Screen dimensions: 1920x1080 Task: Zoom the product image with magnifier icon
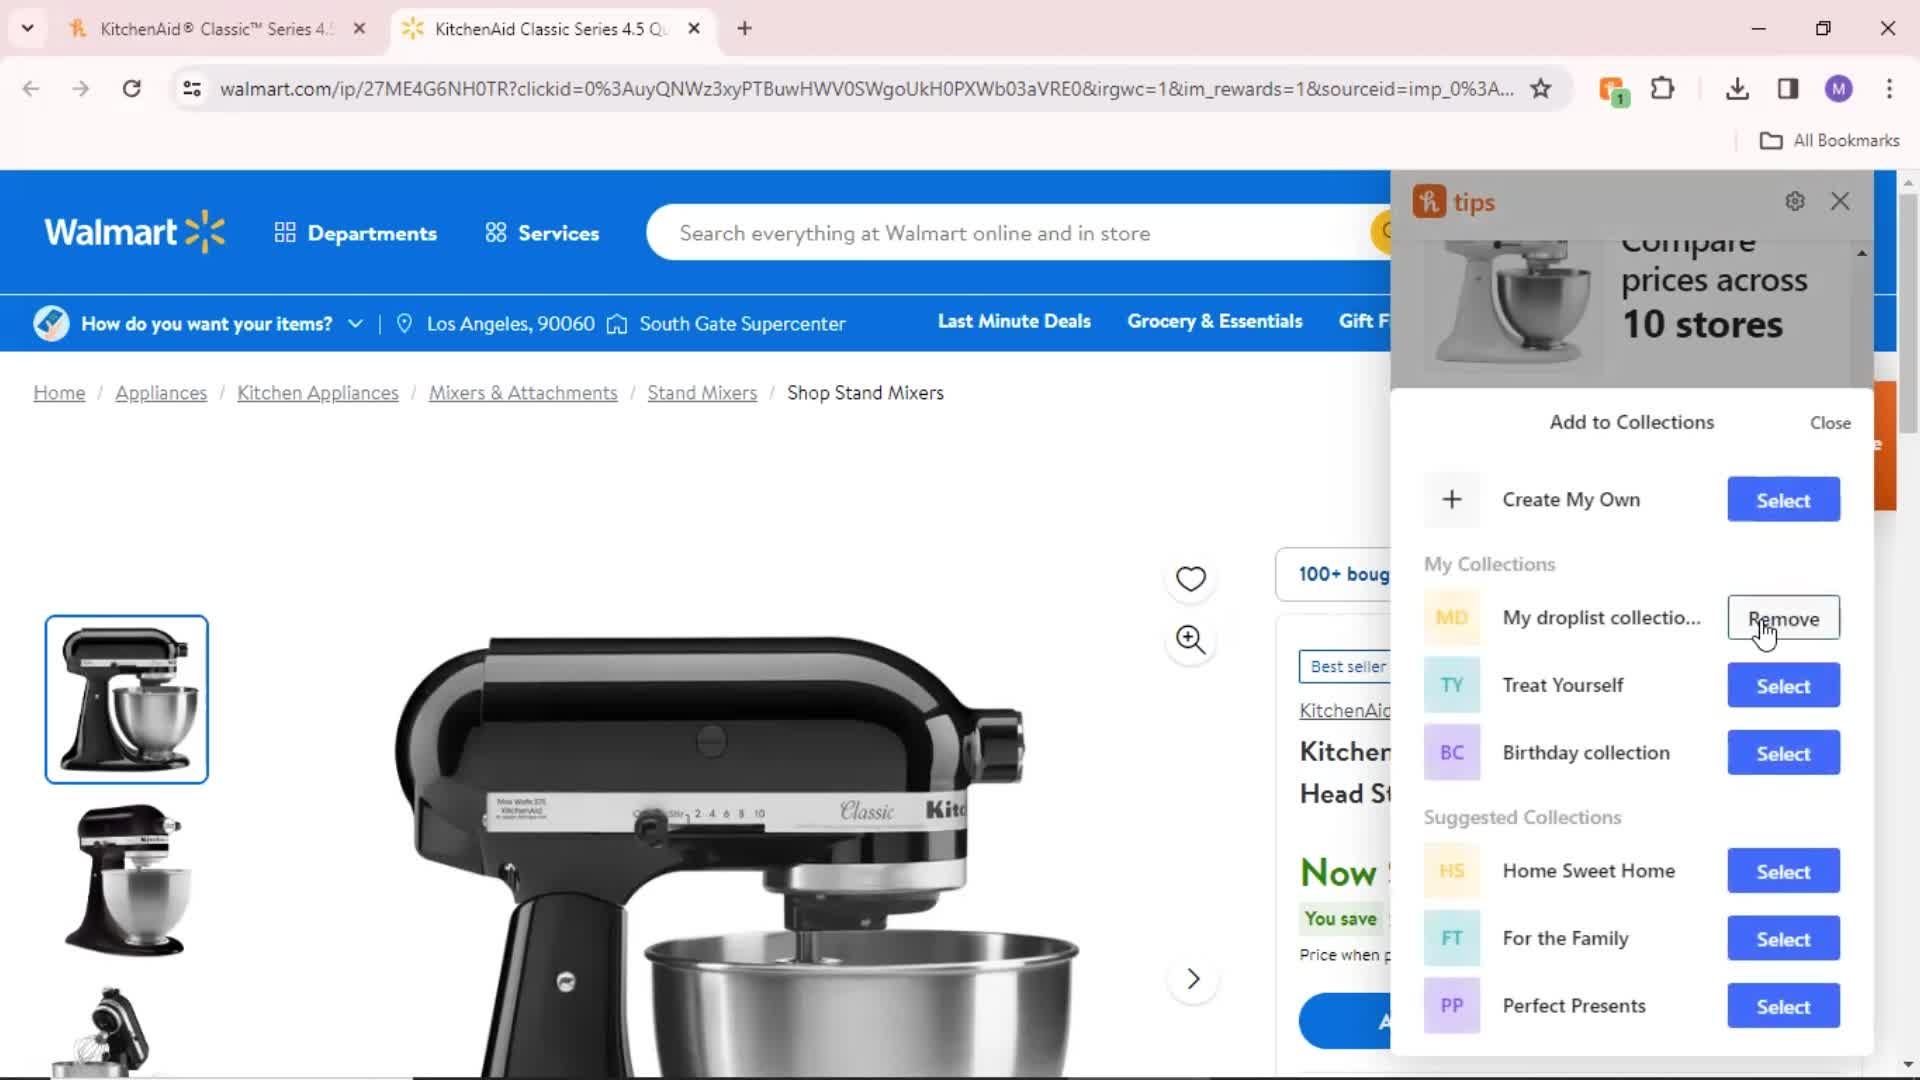[x=1190, y=640]
